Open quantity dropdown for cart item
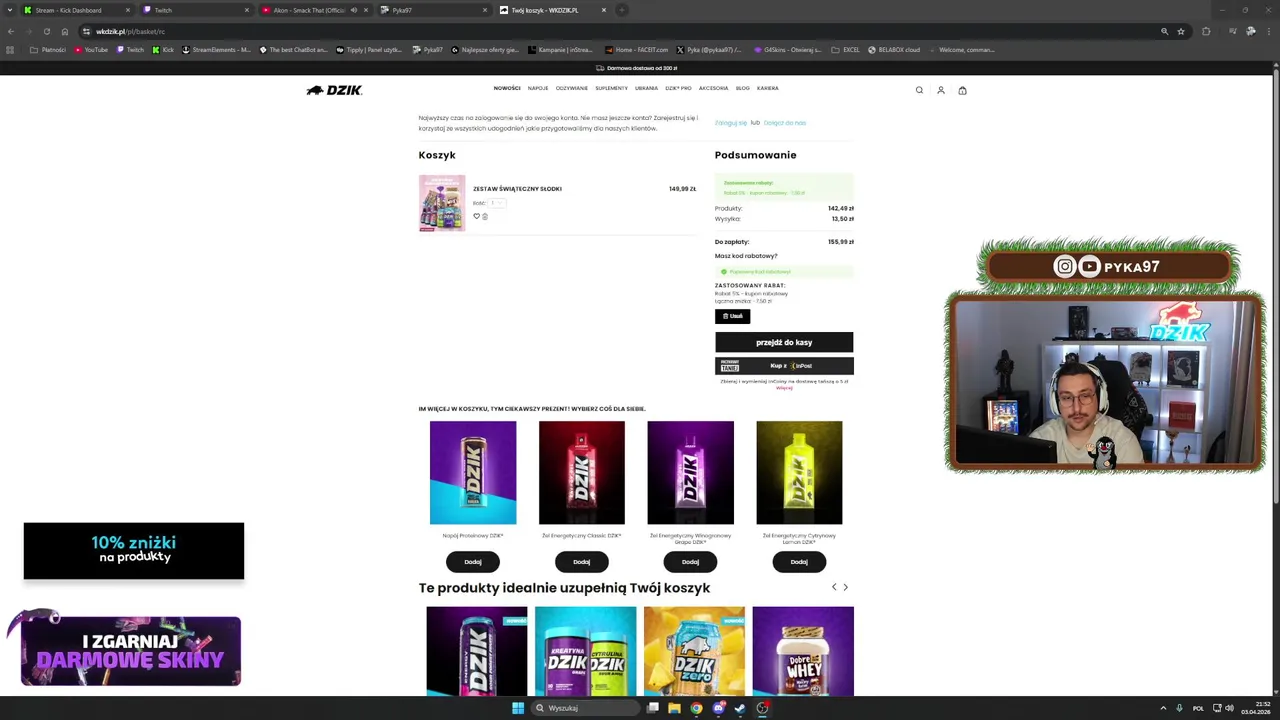This screenshot has height=720, width=1280. pyautogui.click(x=497, y=203)
